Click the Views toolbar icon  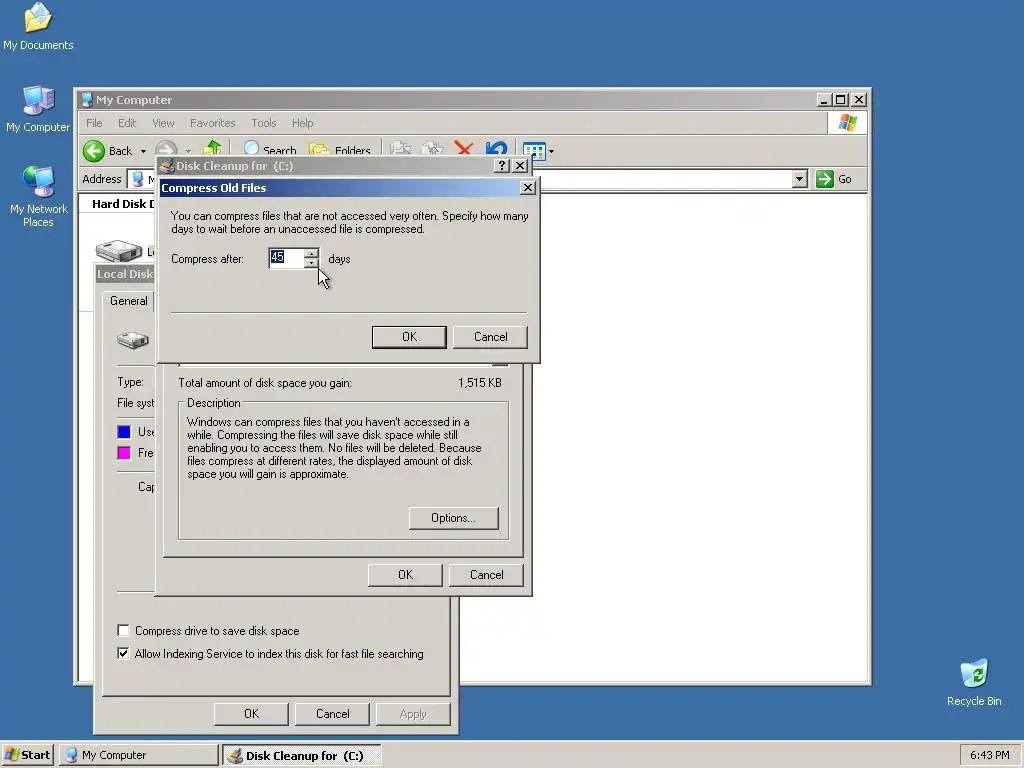pyautogui.click(x=534, y=150)
